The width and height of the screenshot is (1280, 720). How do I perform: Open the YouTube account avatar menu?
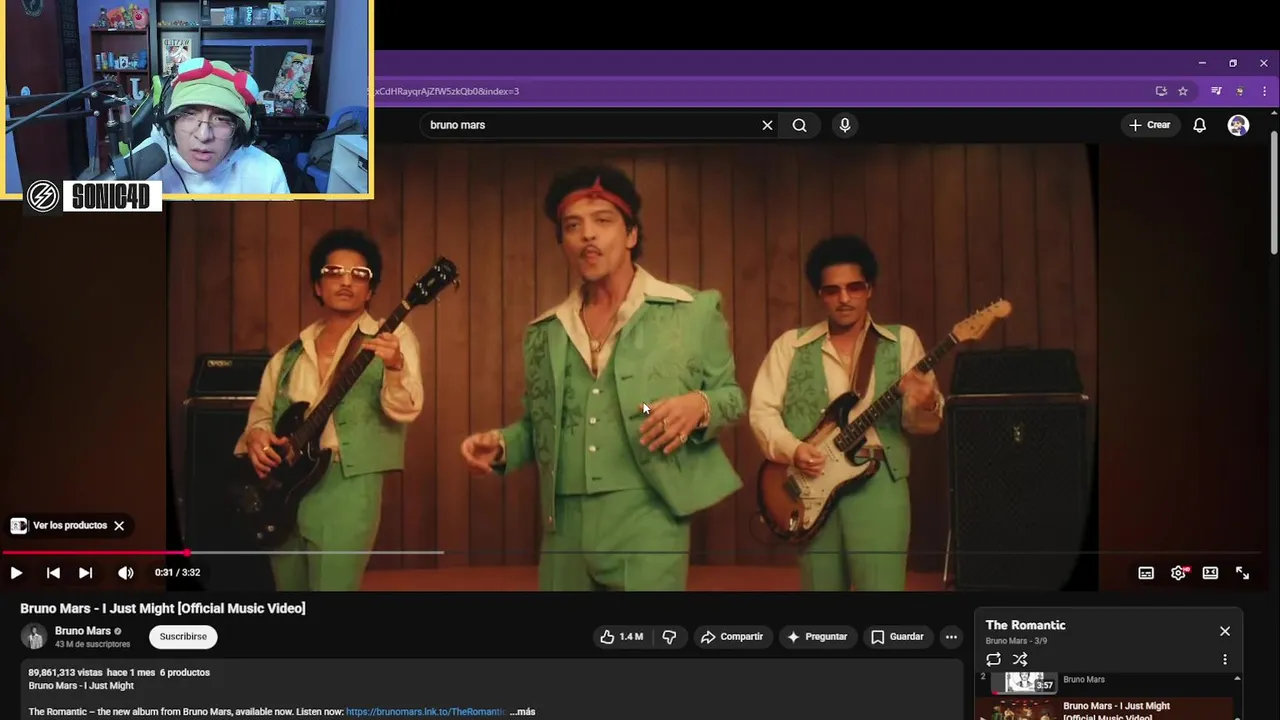1238,125
